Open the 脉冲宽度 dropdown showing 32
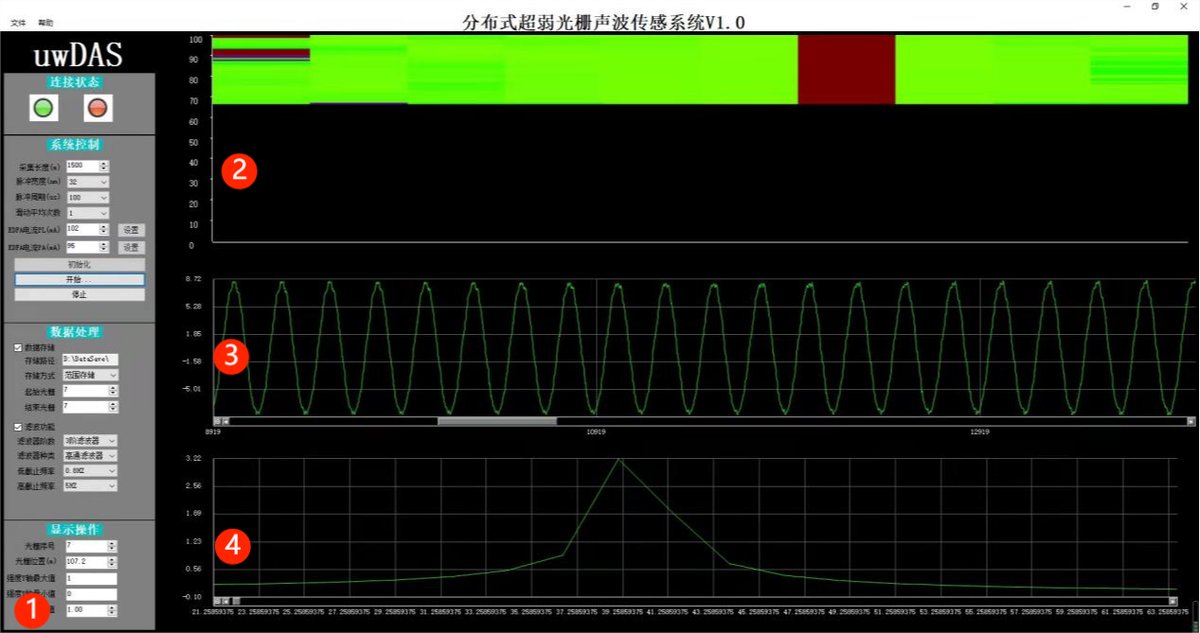The height and width of the screenshot is (633, 1200). 87,182
